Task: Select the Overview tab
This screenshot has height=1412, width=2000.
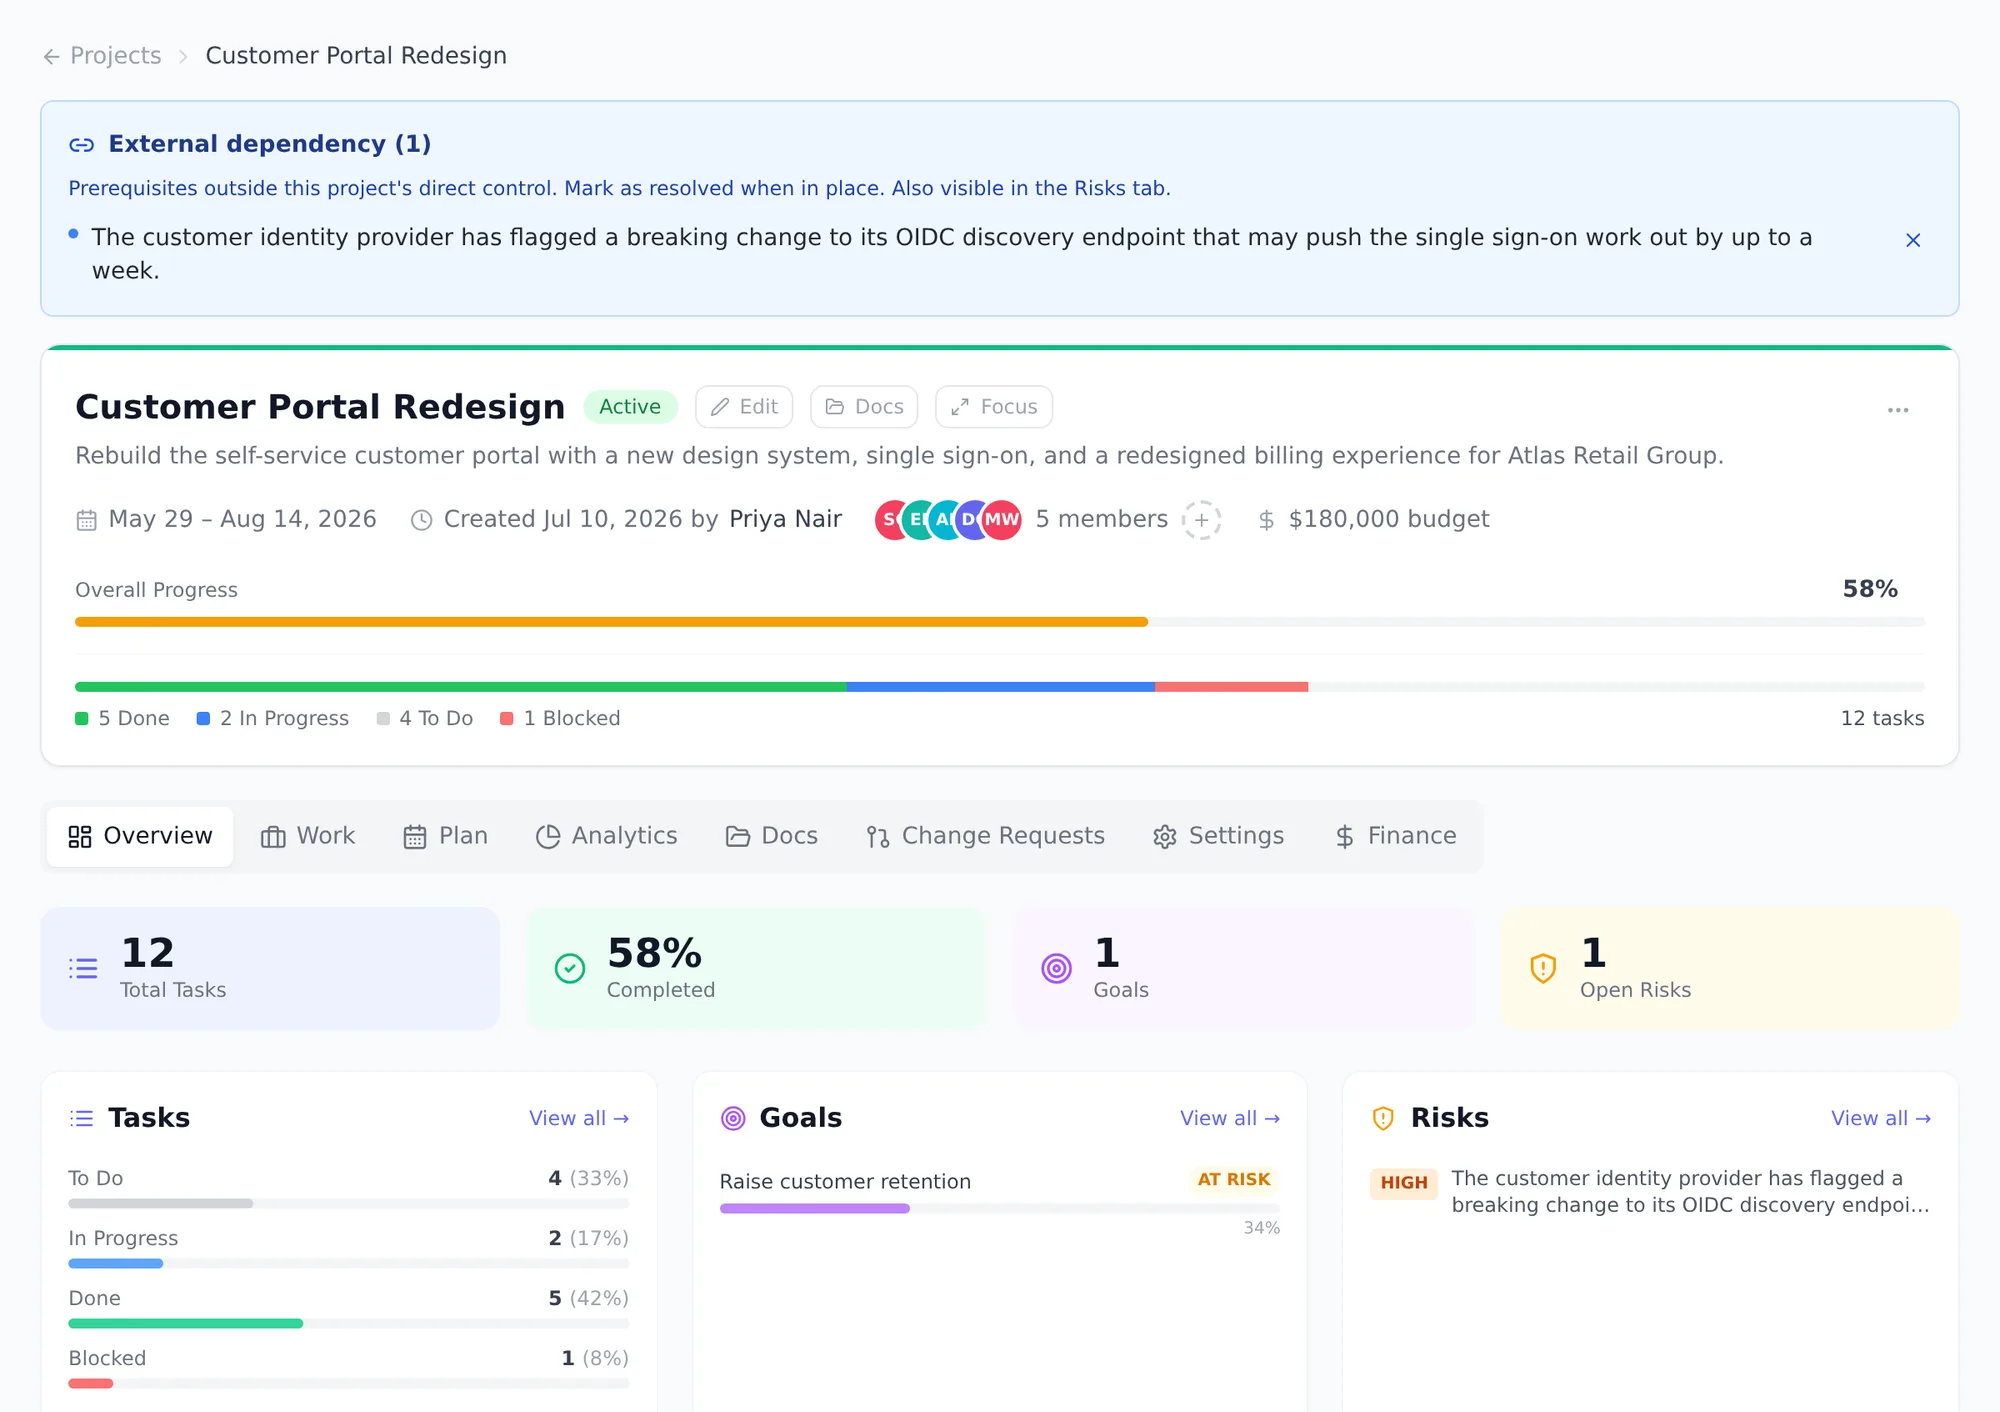Action: click(x=140, y=836)
